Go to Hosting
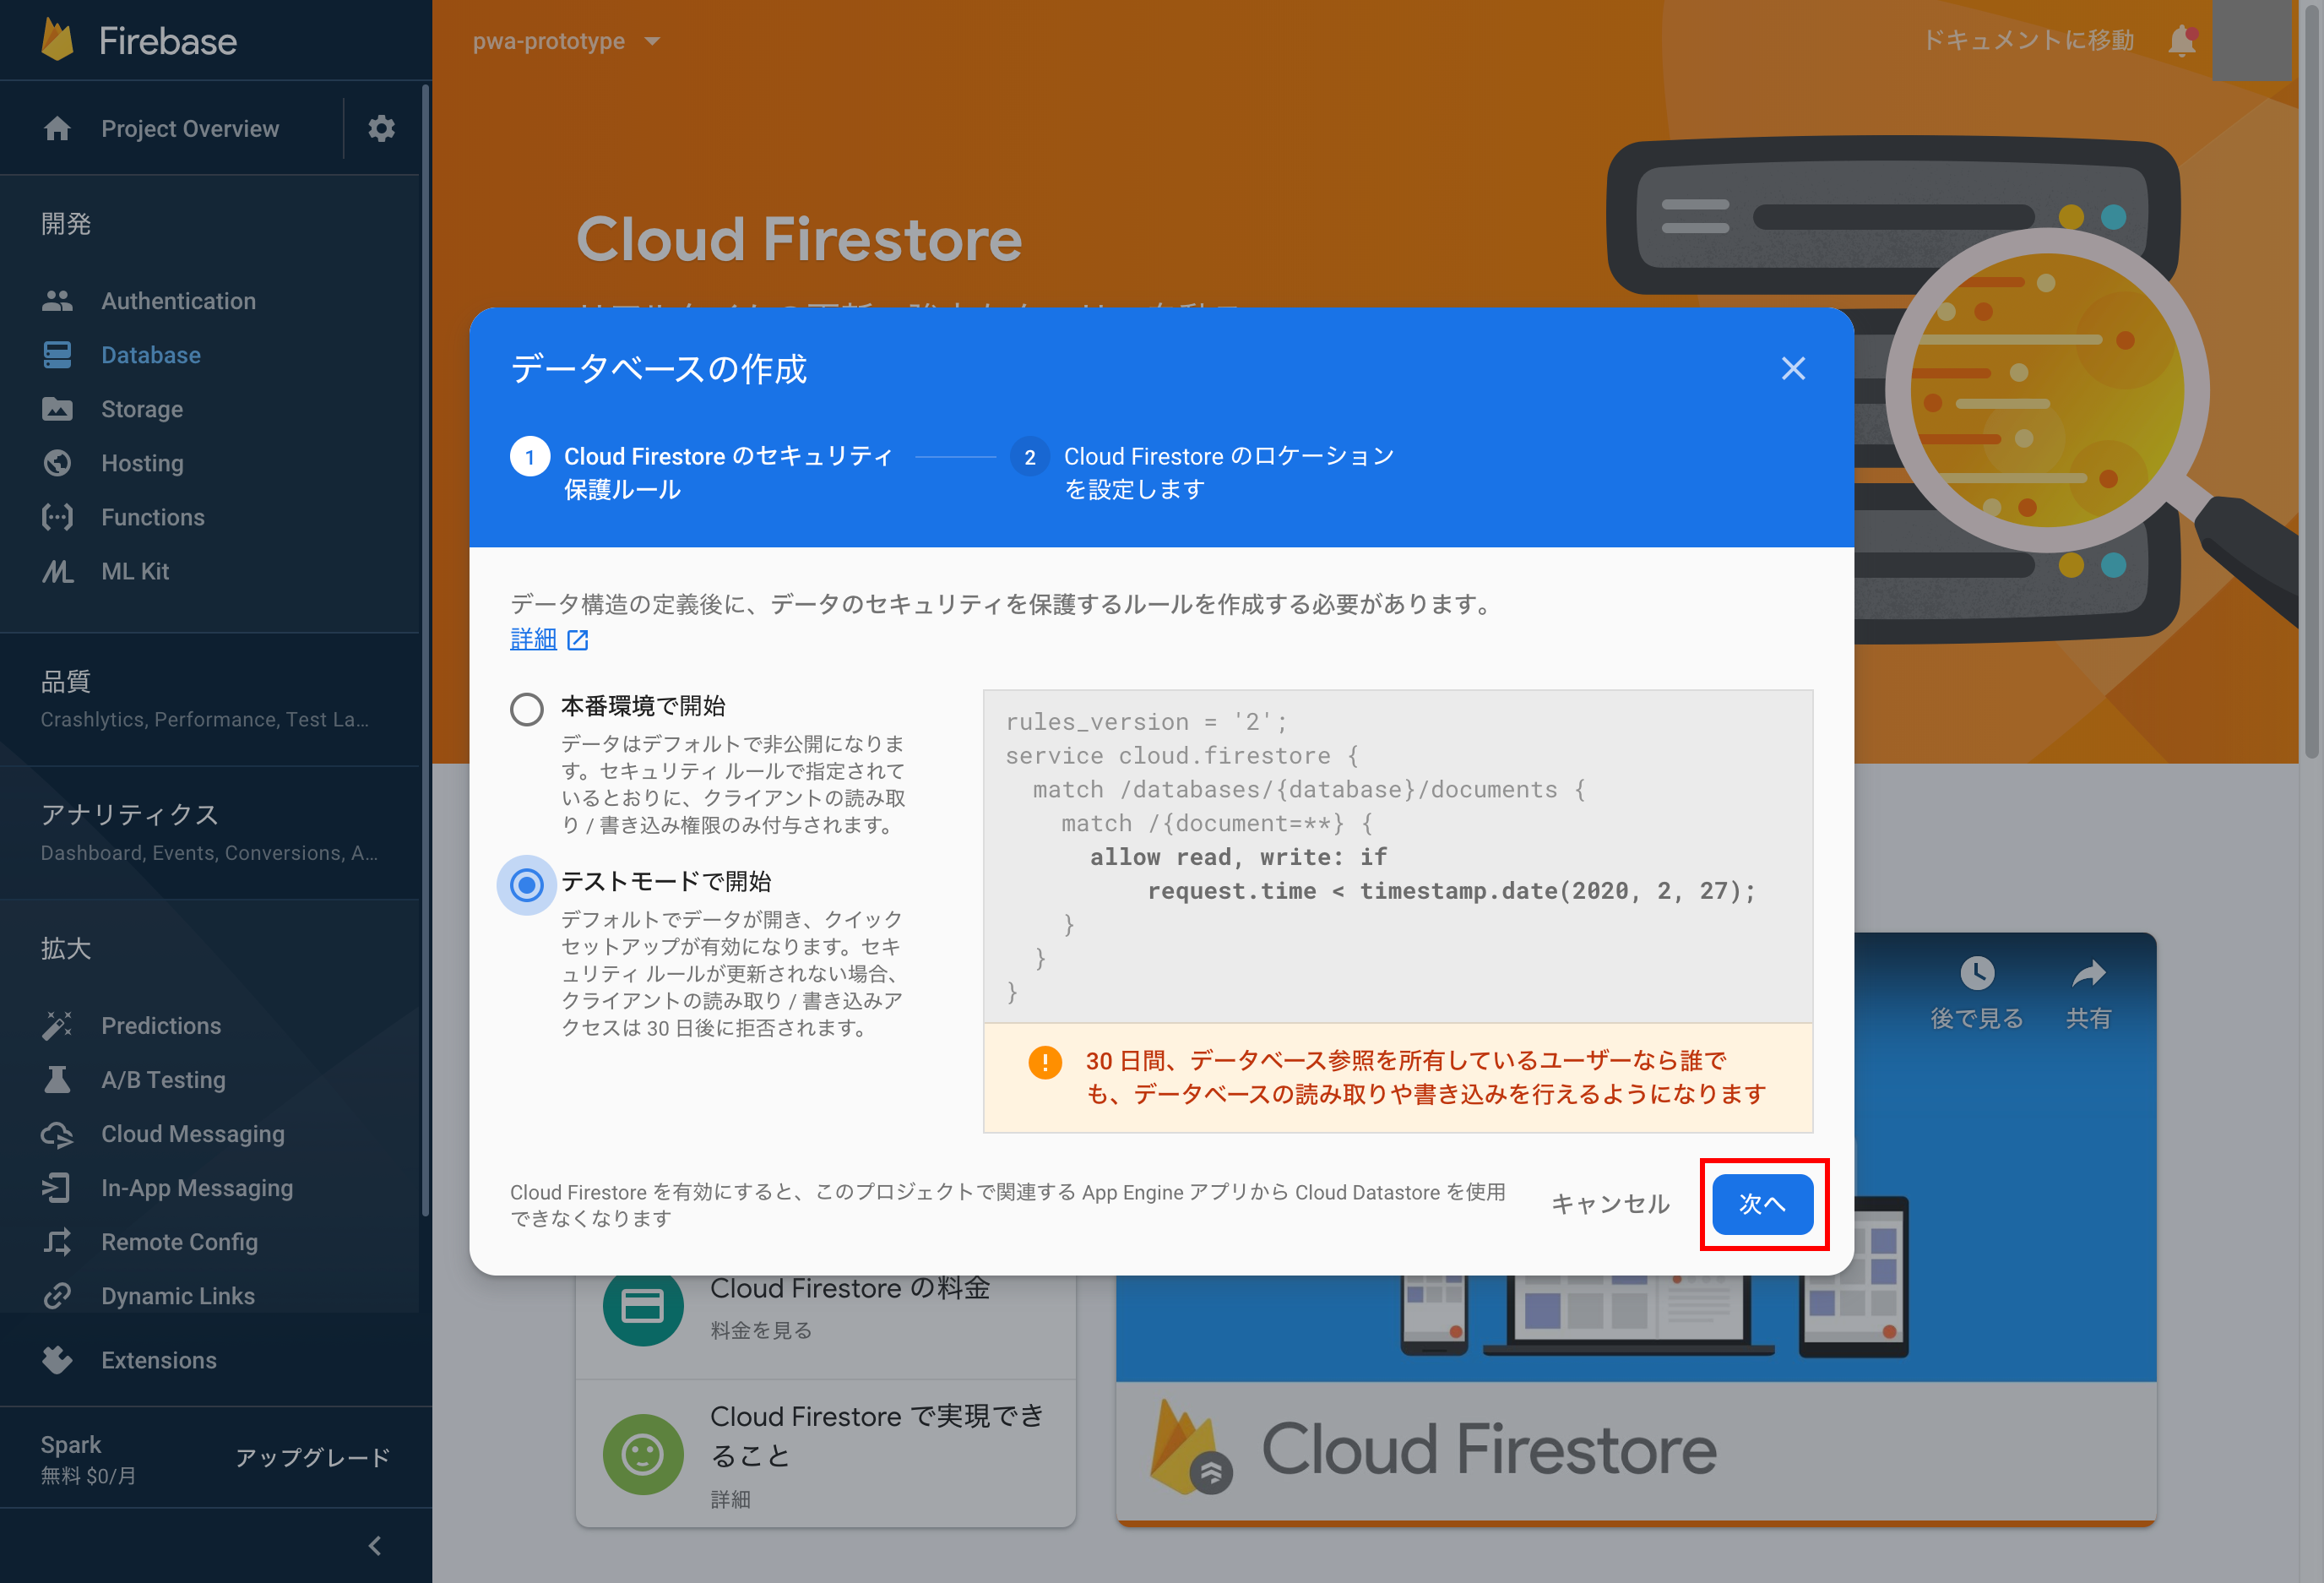Viewport: 2324px width, 1583px height. tap(141, 463)
